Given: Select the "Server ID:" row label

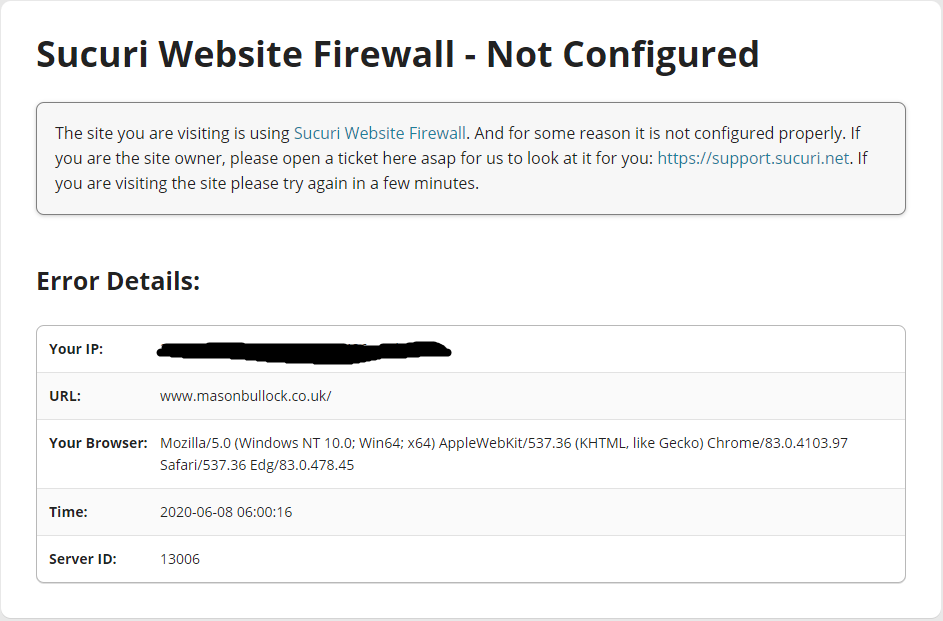Looking at the screenshot, I should 83,559.
